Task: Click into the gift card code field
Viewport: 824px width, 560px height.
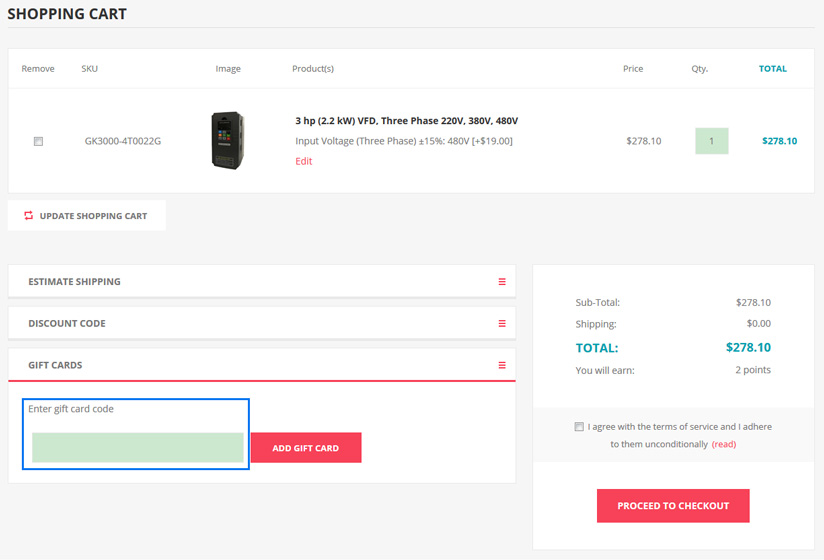Action: (x=138, y=448)
